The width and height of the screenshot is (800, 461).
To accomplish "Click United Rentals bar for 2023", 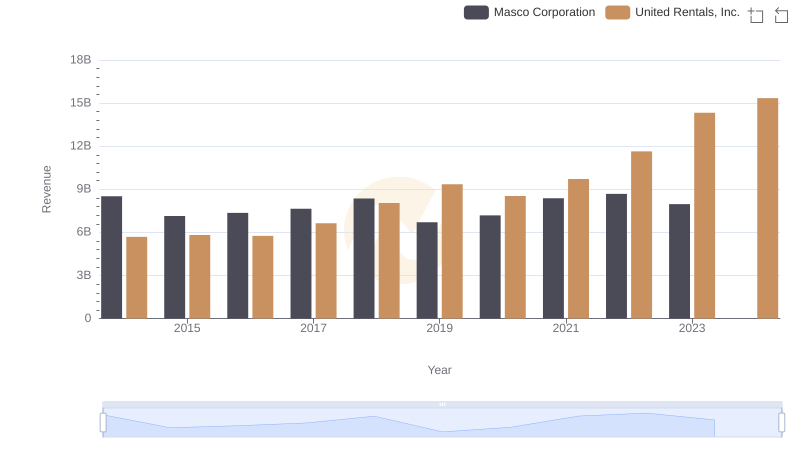I will coord(705,216).
